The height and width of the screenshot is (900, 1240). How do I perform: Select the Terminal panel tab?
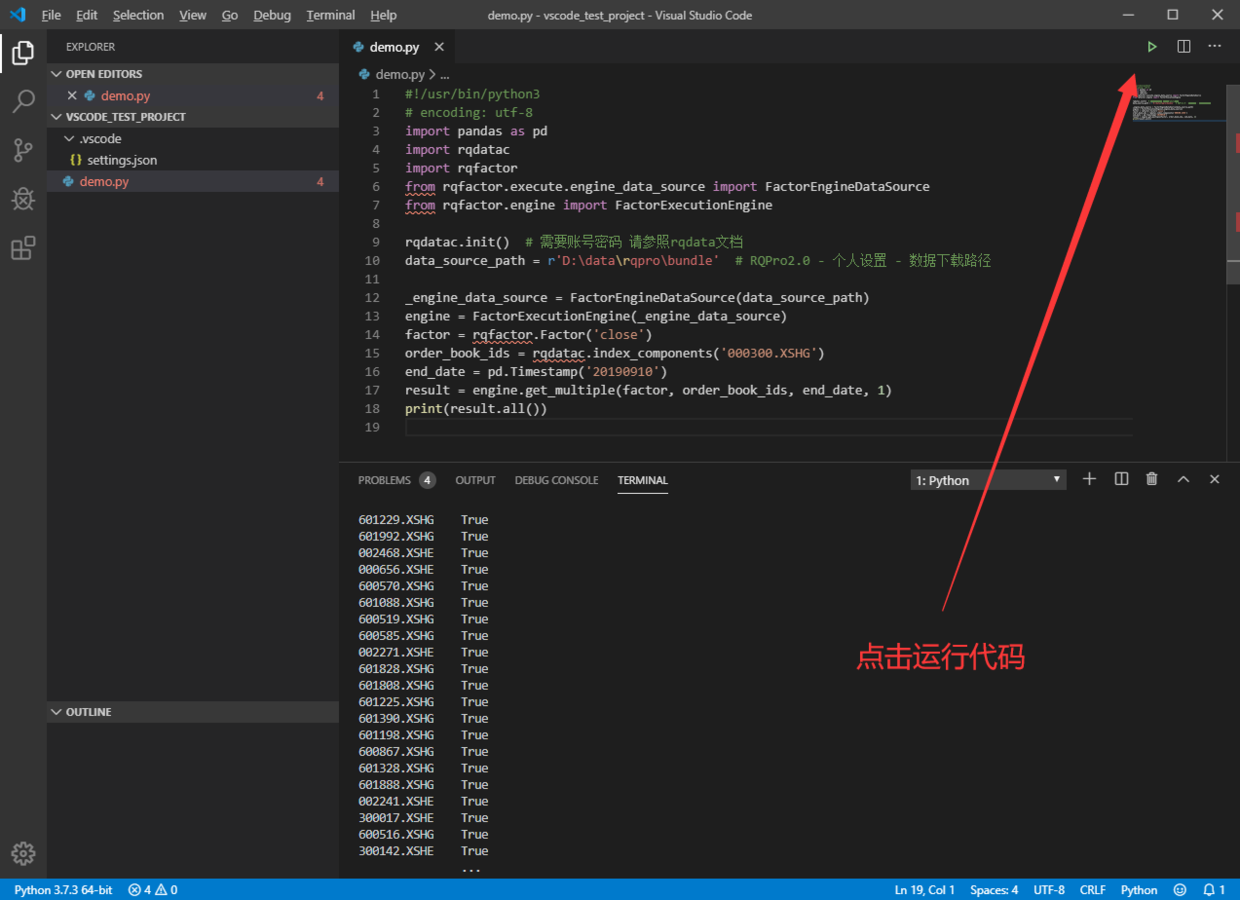(x=642, y=480)
